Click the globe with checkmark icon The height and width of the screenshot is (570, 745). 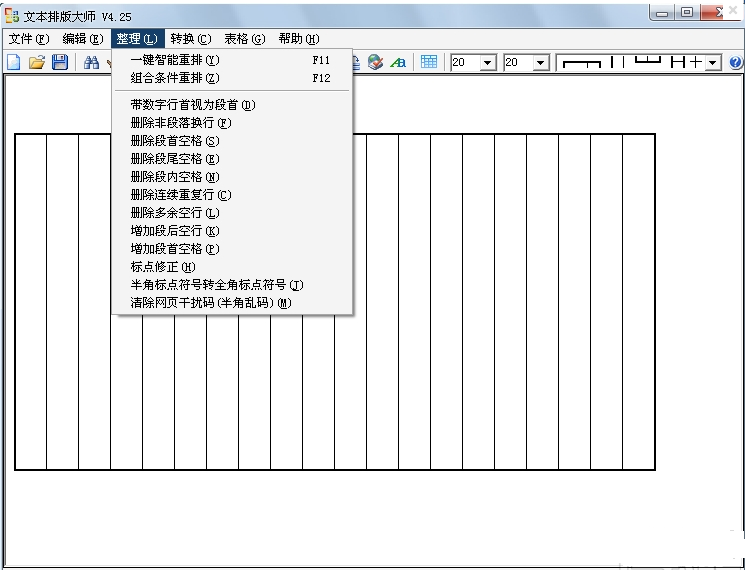pyautogui.click(x=375, y=62)
